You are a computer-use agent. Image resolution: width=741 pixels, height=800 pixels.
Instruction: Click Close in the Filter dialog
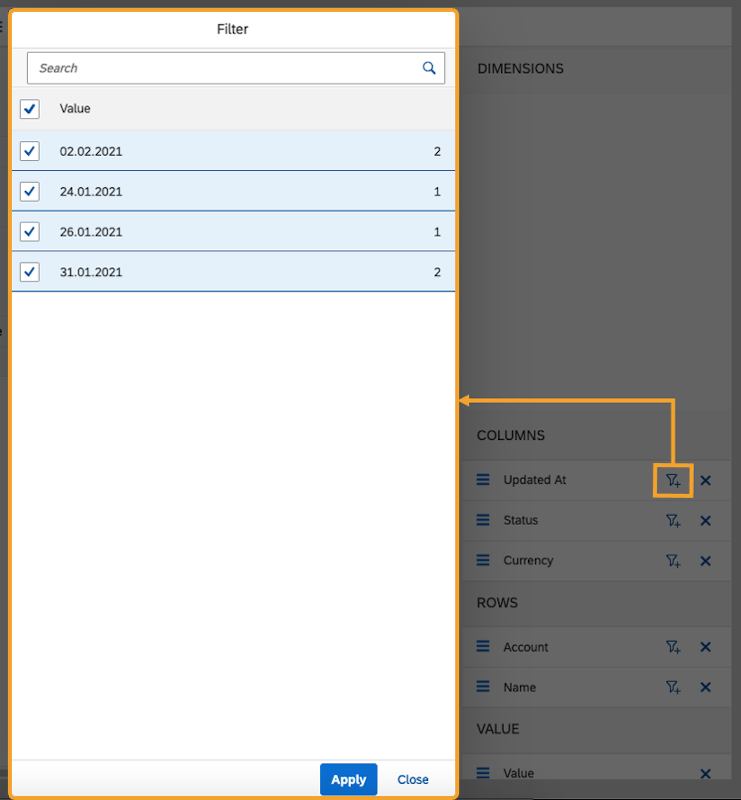[x=413, y=780]
